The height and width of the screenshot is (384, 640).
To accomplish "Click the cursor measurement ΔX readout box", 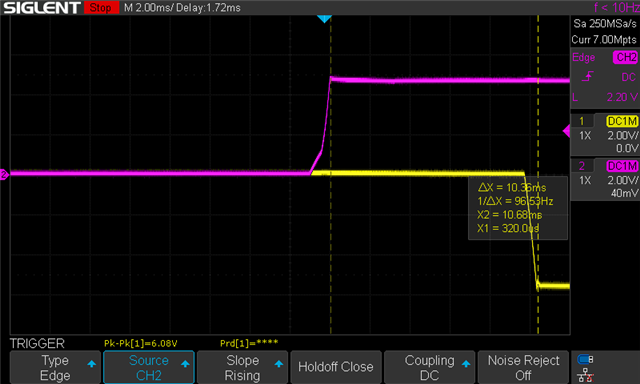I will (x=518, y=208).
